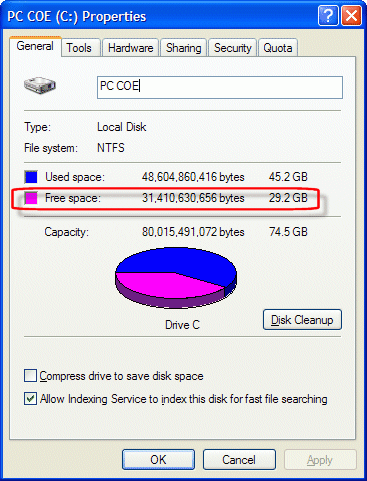367x481 pixels.
Task: Click the Apply button
Action: 320,459
